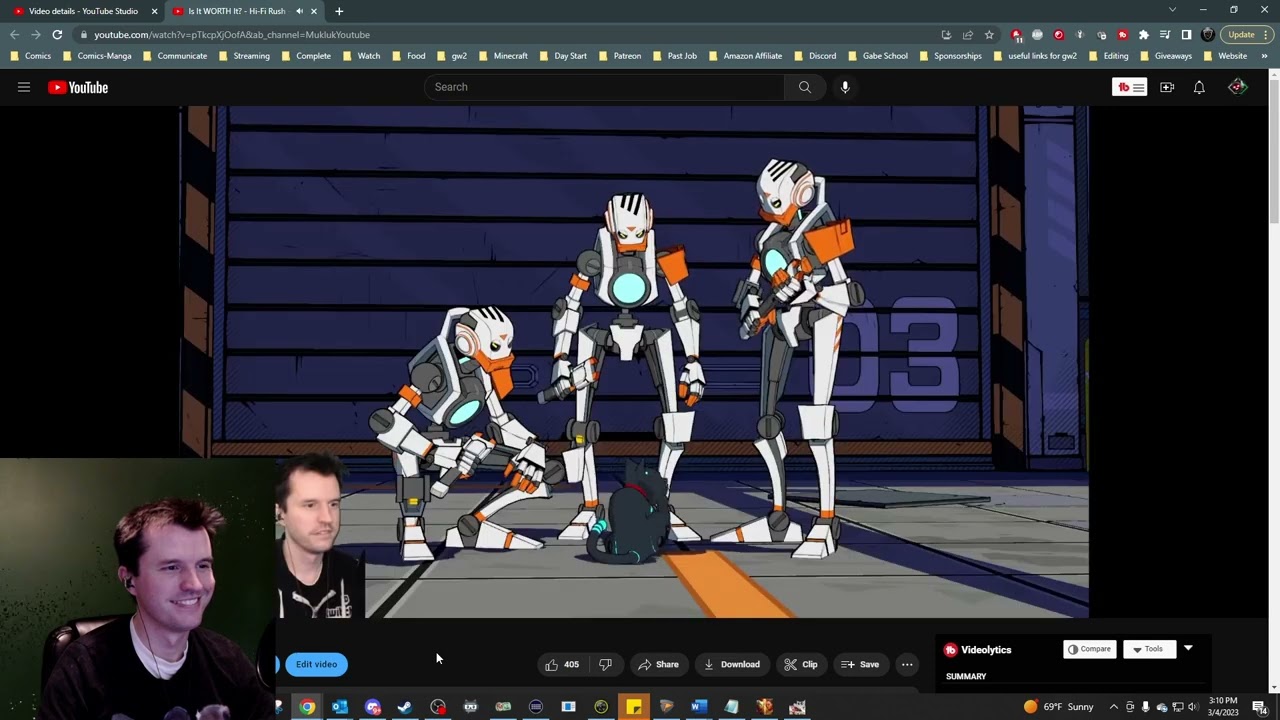
Task: Click the video player to pause playback
Action: tap(634, 362)
